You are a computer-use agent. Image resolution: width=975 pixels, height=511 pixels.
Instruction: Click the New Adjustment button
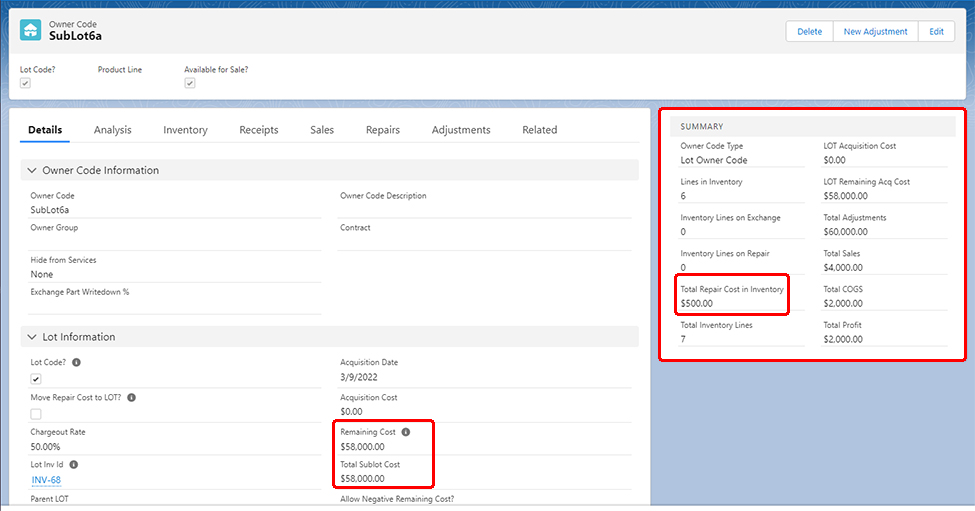click(875, 31)
